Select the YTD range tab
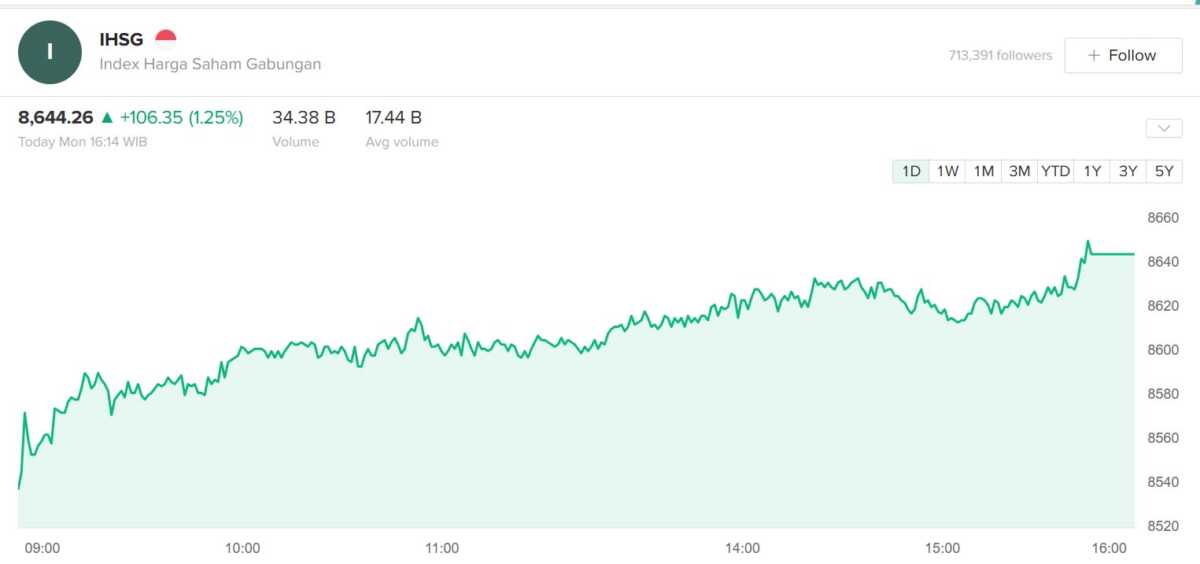Screen dimensions: 1200x564 pyautogui.click(x=1055, y=171)
